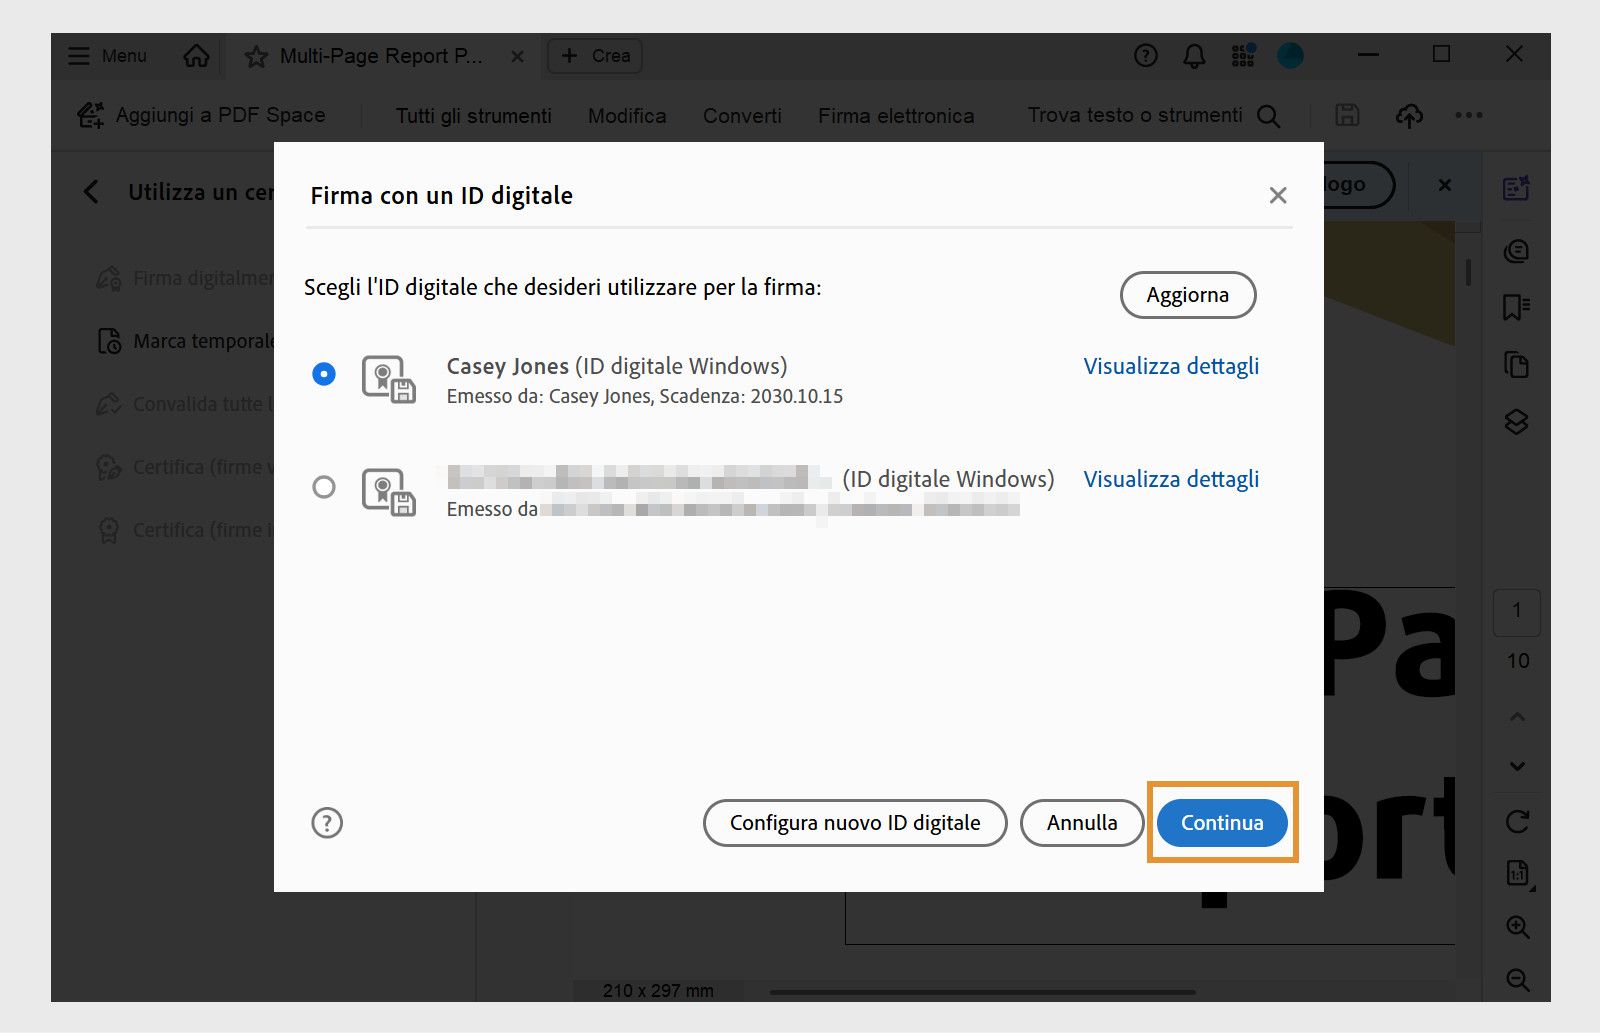Click the Firma elettronica menu item
Image resolution: width=1600 pixels, height=1033 pixels.
[896, 116]
